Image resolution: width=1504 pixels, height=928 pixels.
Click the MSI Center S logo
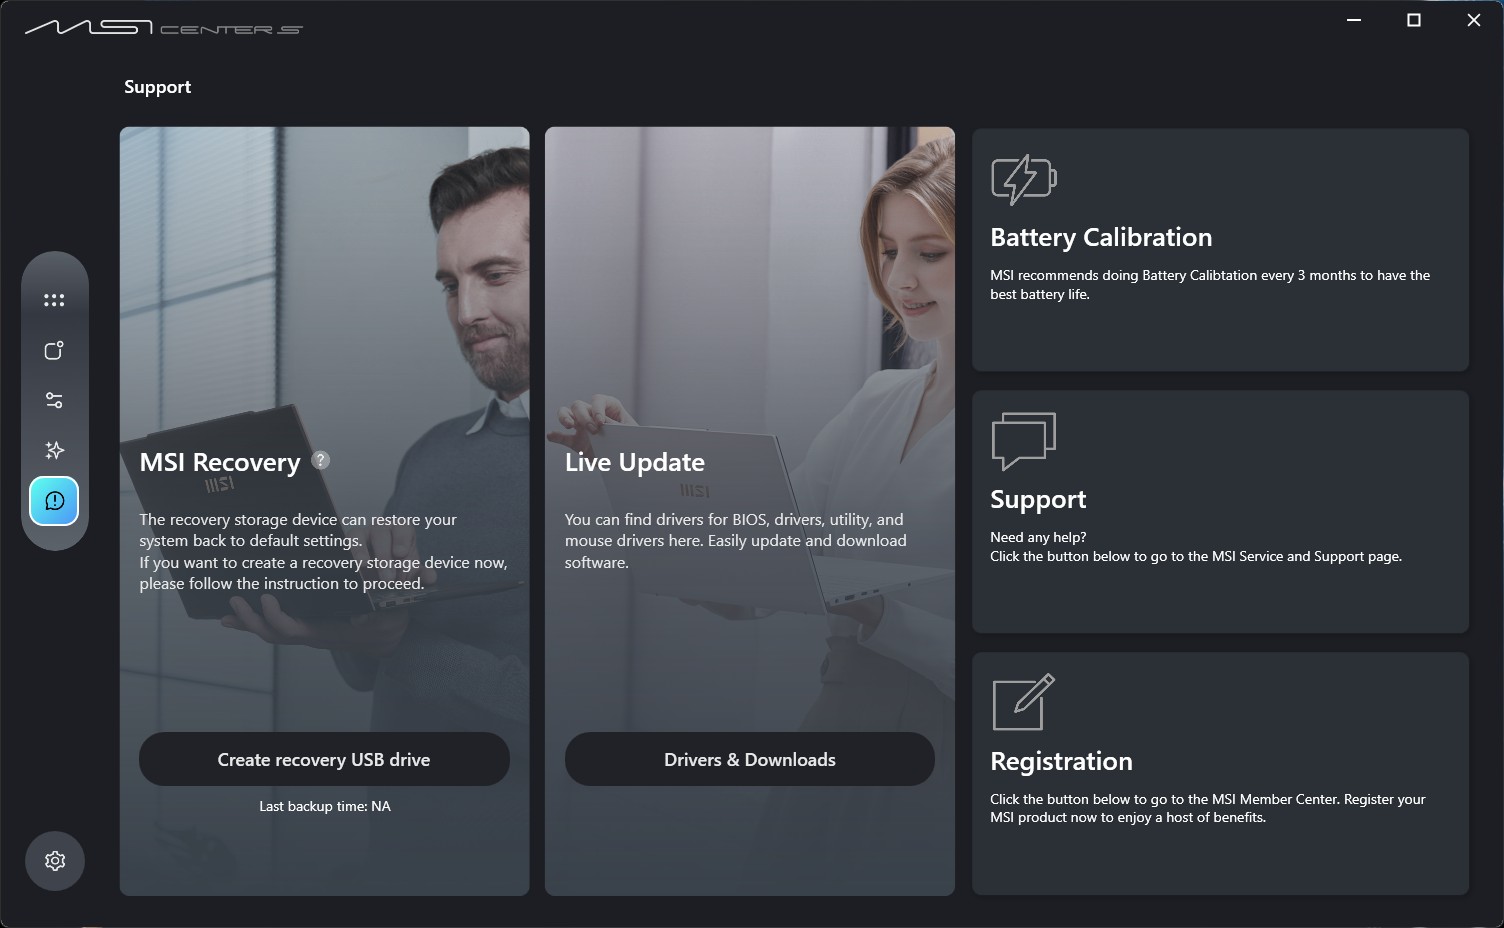(163, 27)
